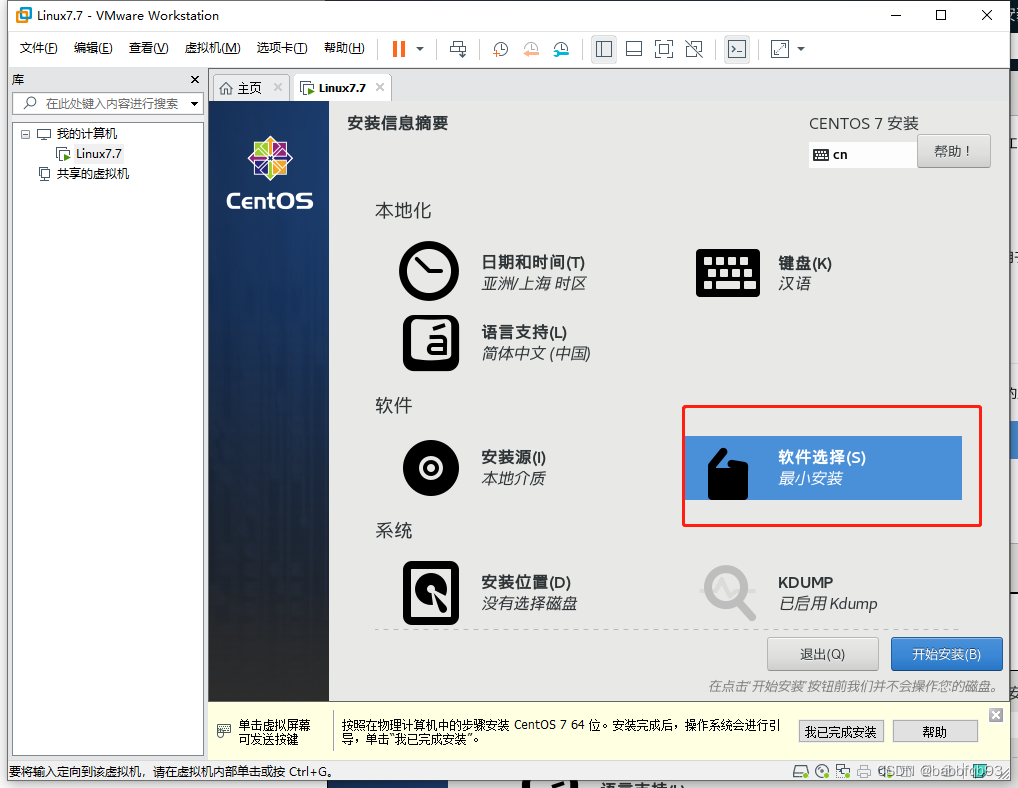The height and width of the screenshot is (788, 1018).
Task: Click the VMware Workstation title bar icon
Action: (x=23, y=15)
